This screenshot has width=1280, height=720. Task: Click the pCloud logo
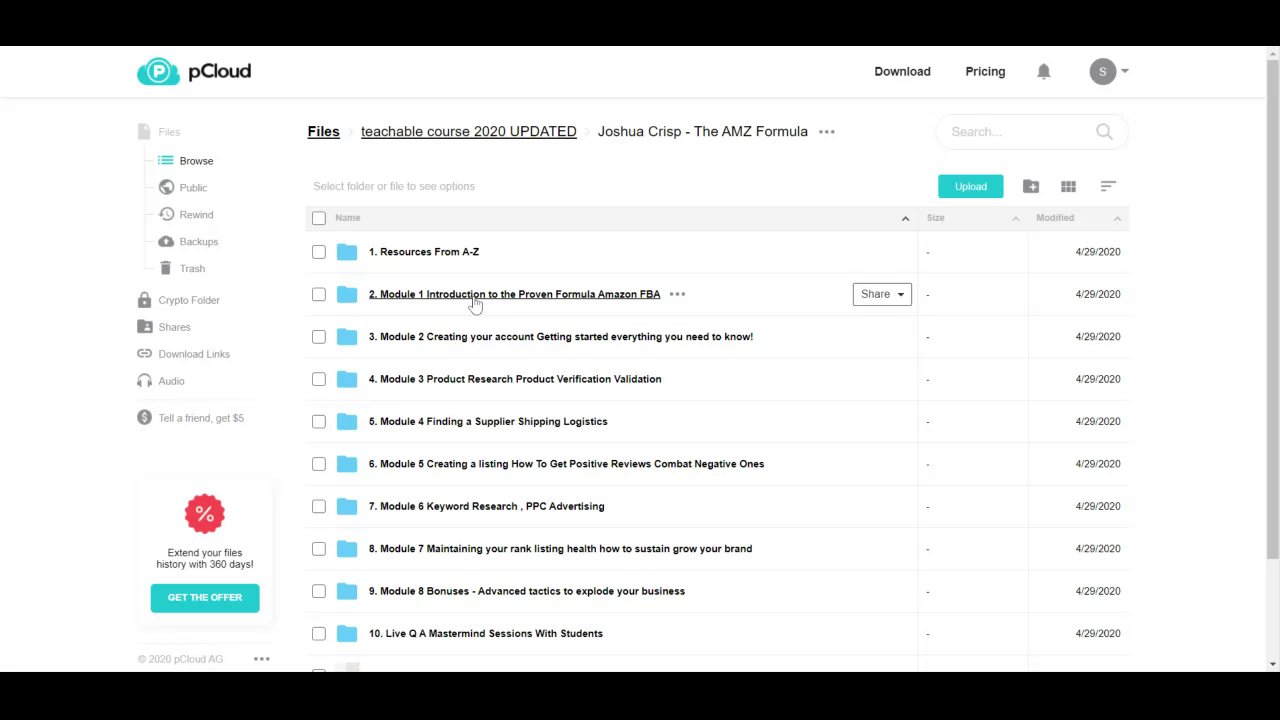point(194,71)
